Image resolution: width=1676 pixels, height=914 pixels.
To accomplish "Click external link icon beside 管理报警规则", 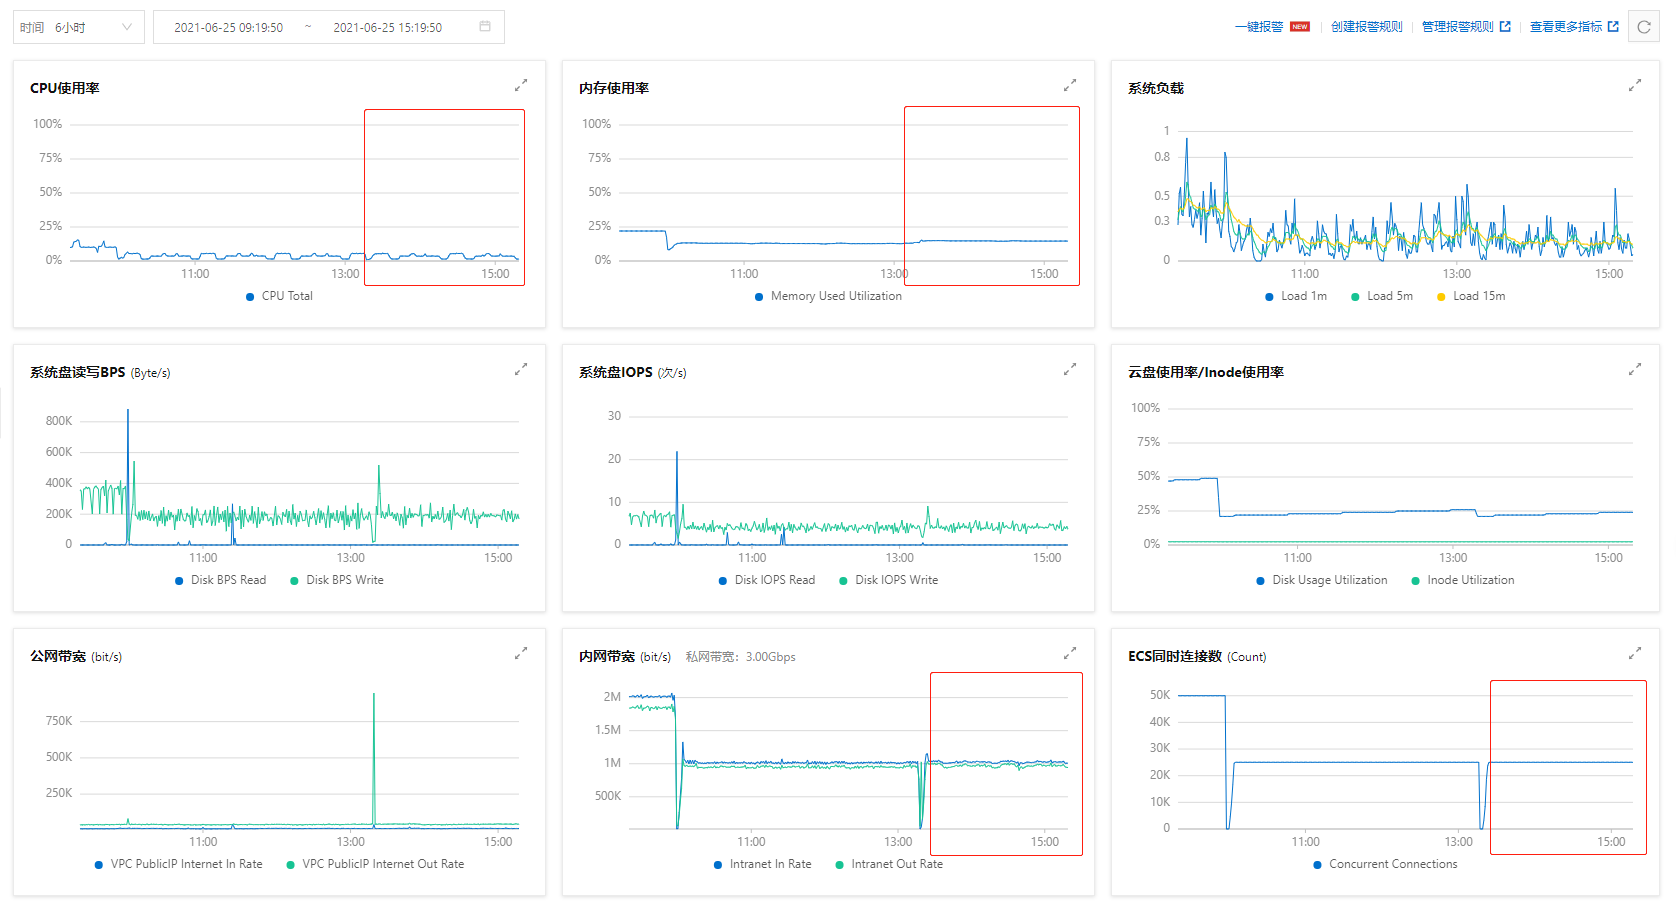I will click(x=1505, y=27).
